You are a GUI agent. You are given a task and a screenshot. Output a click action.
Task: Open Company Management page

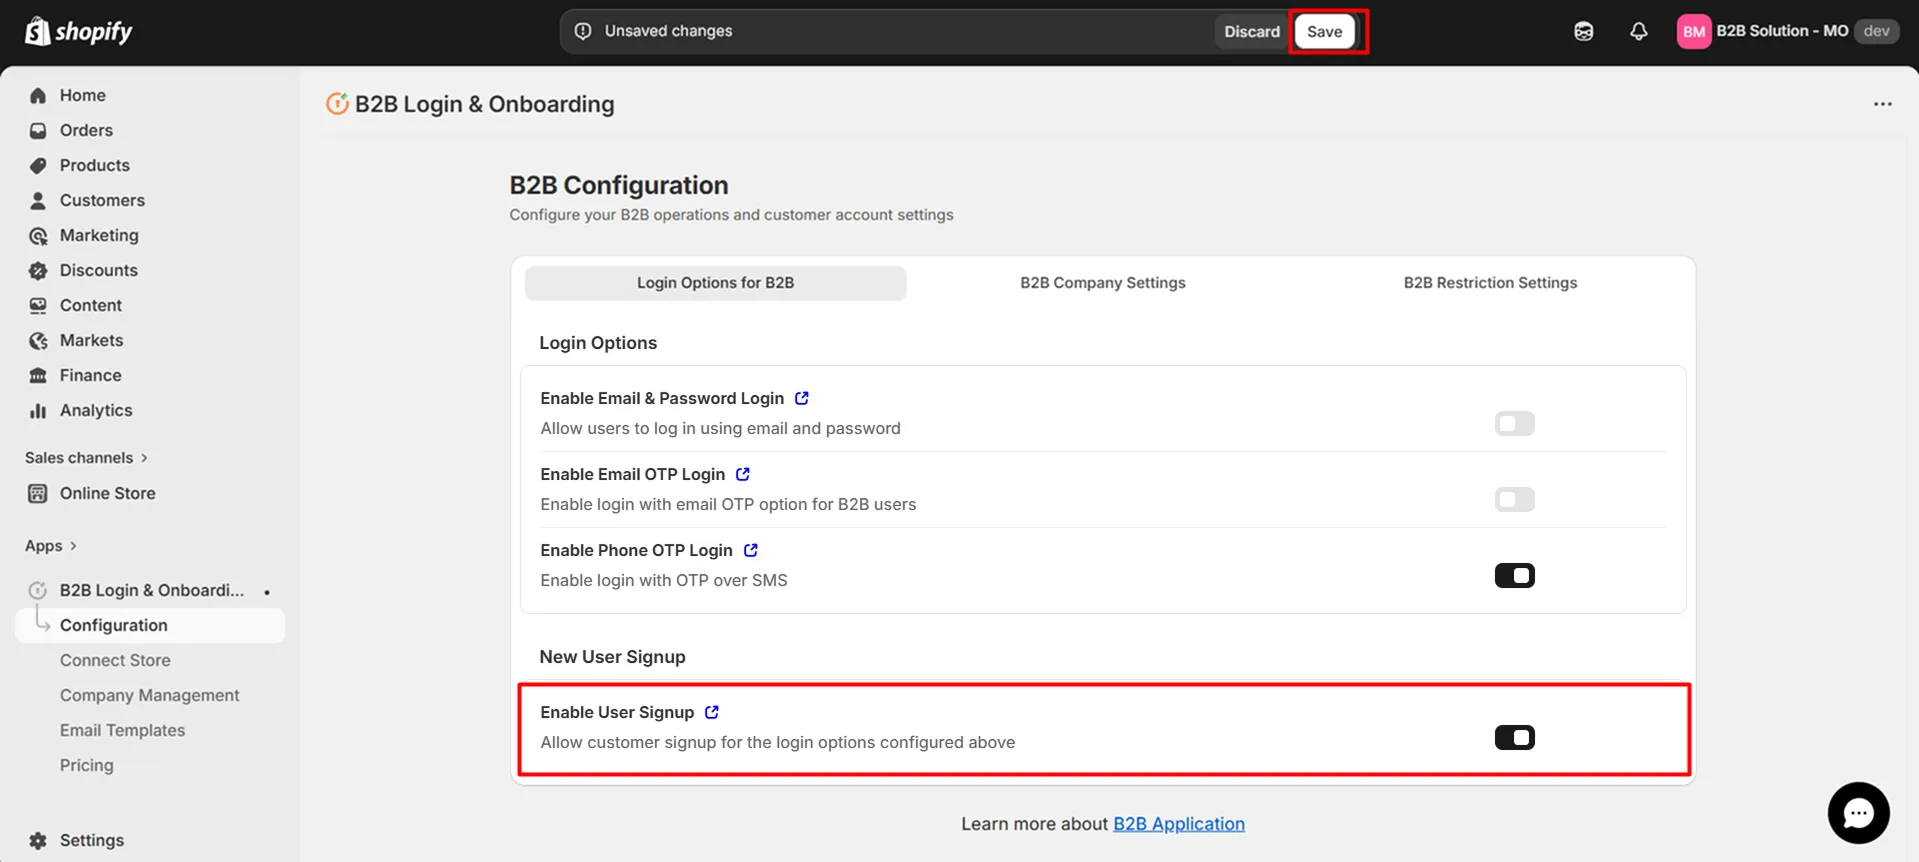point(149,695)
